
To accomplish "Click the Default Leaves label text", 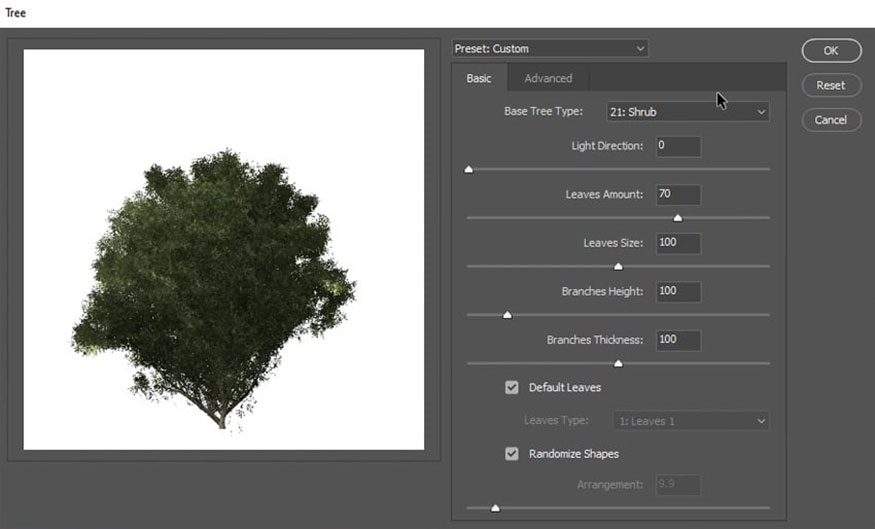I will [565, 387].
